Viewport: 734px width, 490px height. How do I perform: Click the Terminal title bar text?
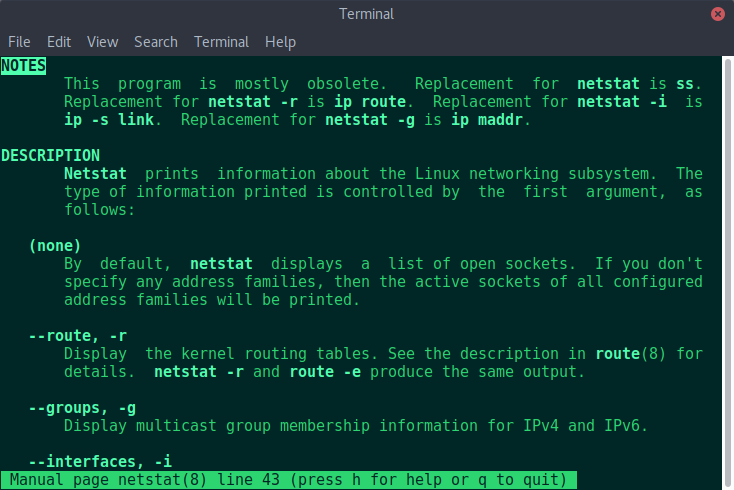tap(367, 14)
